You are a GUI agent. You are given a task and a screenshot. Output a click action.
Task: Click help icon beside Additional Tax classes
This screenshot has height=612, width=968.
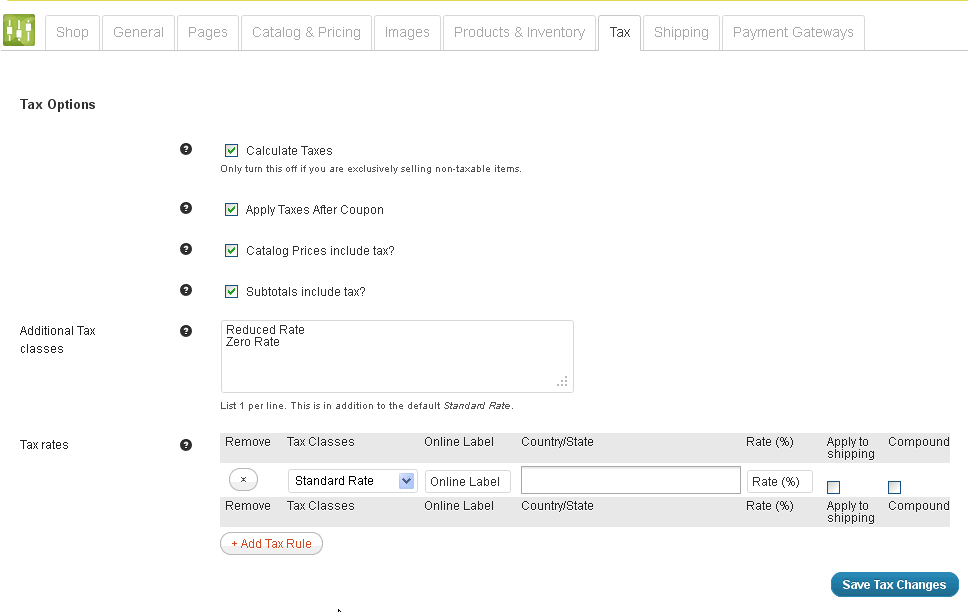186,331
